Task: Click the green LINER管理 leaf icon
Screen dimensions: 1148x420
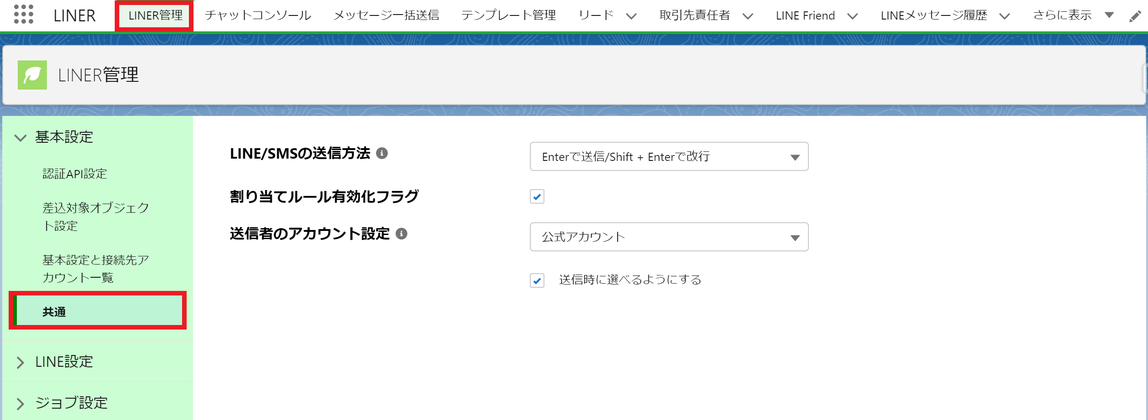Action: click(32, 75)
